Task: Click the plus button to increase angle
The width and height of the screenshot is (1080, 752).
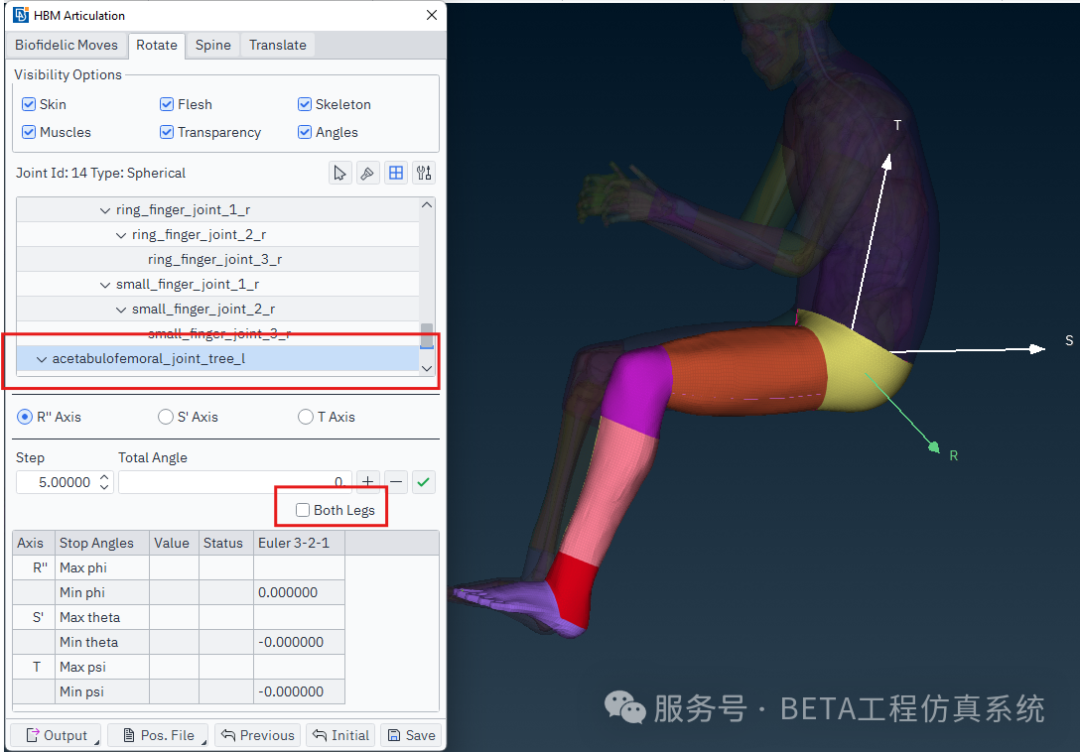Action: pos(368,482)
